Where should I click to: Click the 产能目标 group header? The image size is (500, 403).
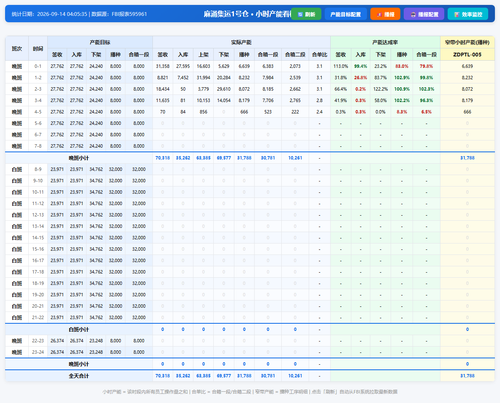[x=100, y=42]
